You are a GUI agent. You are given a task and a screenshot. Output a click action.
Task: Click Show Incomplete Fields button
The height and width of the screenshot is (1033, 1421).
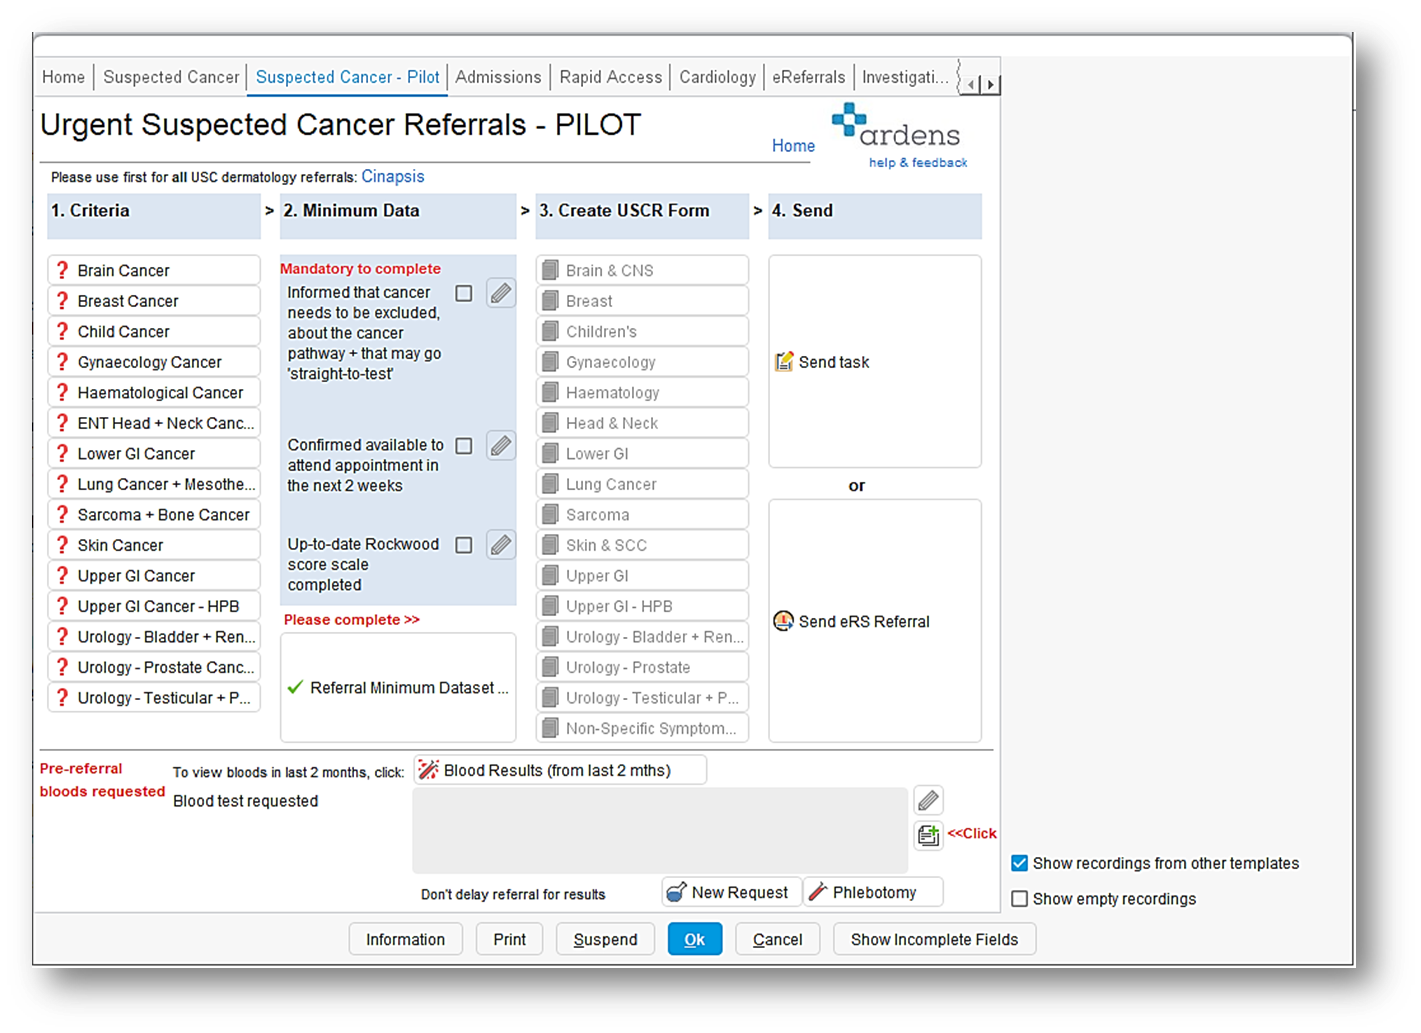point(934,939)
